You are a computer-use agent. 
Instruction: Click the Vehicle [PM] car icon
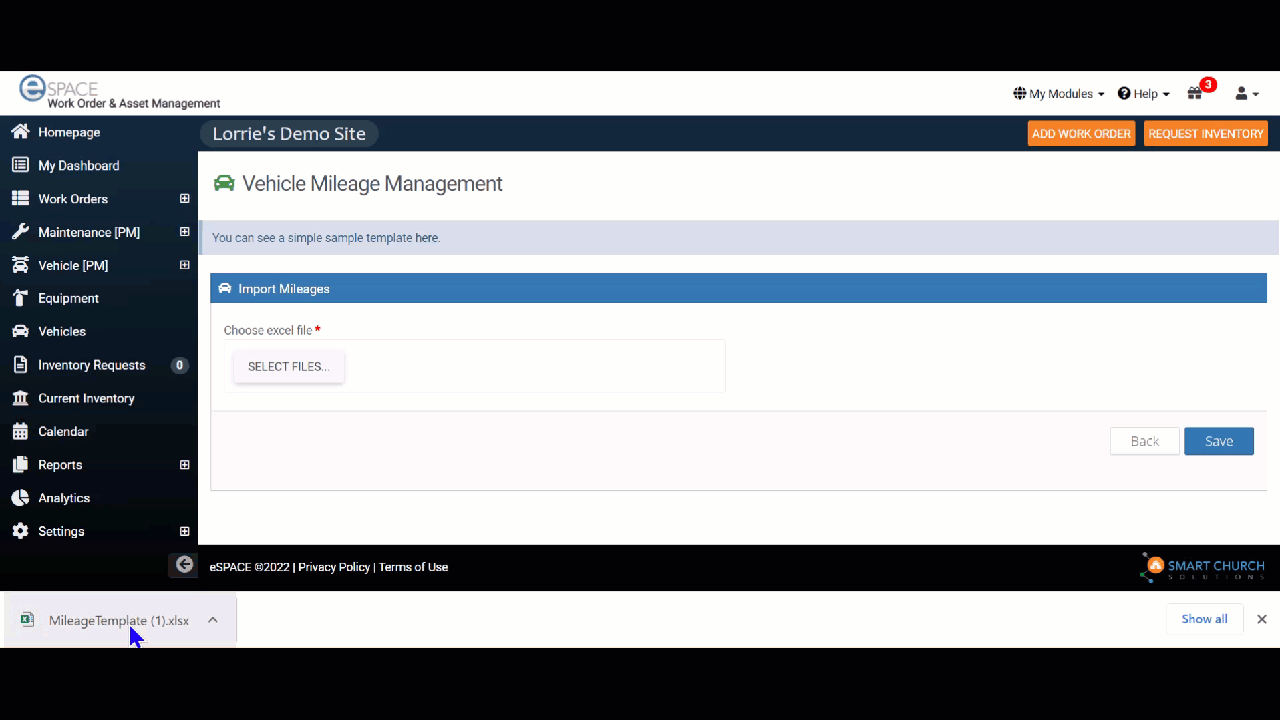click(x=20, y=265)
